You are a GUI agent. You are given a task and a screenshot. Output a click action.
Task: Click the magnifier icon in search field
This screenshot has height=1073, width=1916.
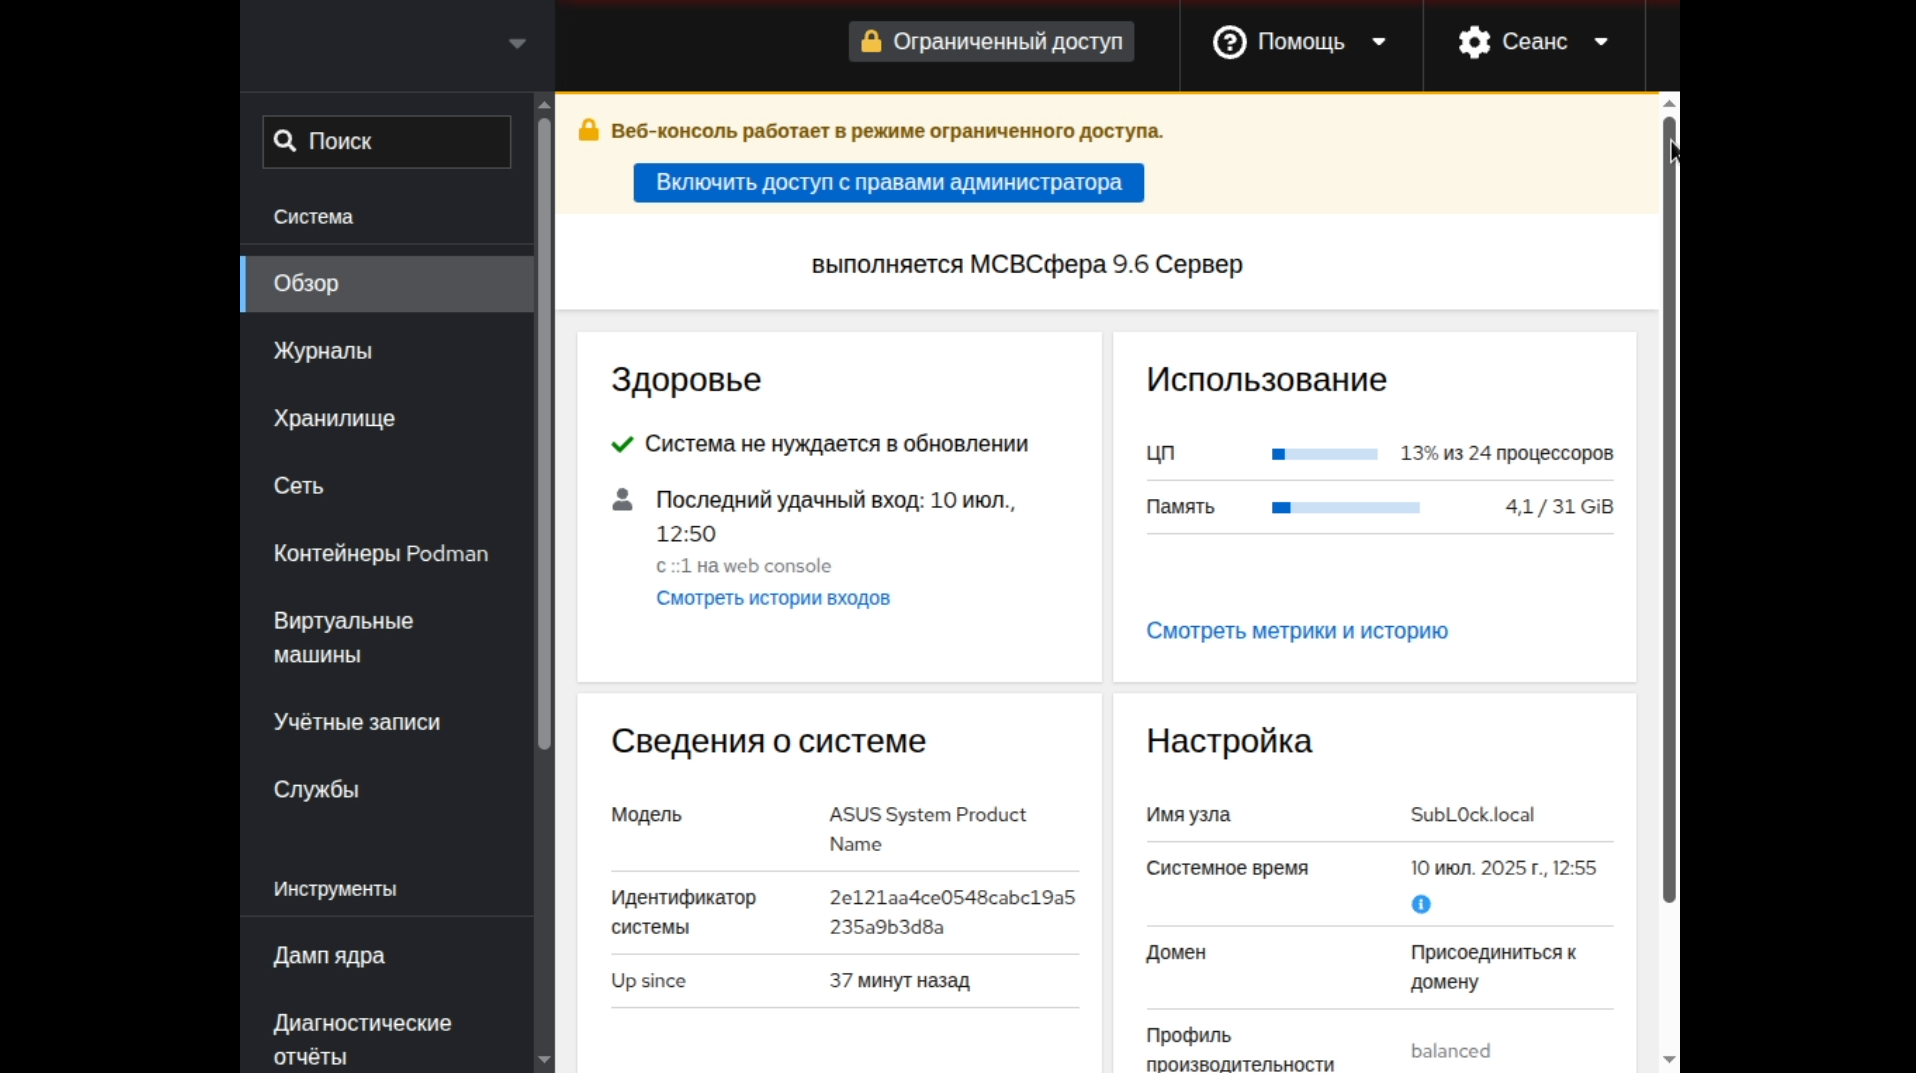pyautogui.click(x=285, y=141)
